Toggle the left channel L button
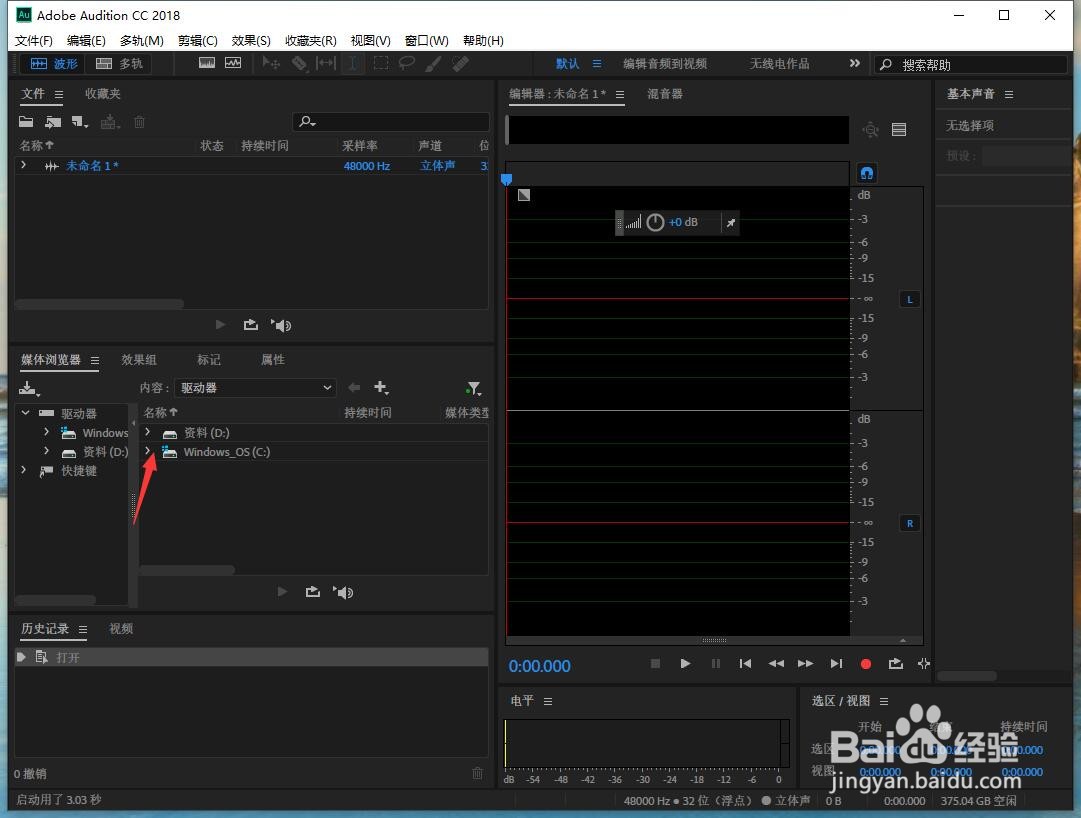 pos(910,299)
